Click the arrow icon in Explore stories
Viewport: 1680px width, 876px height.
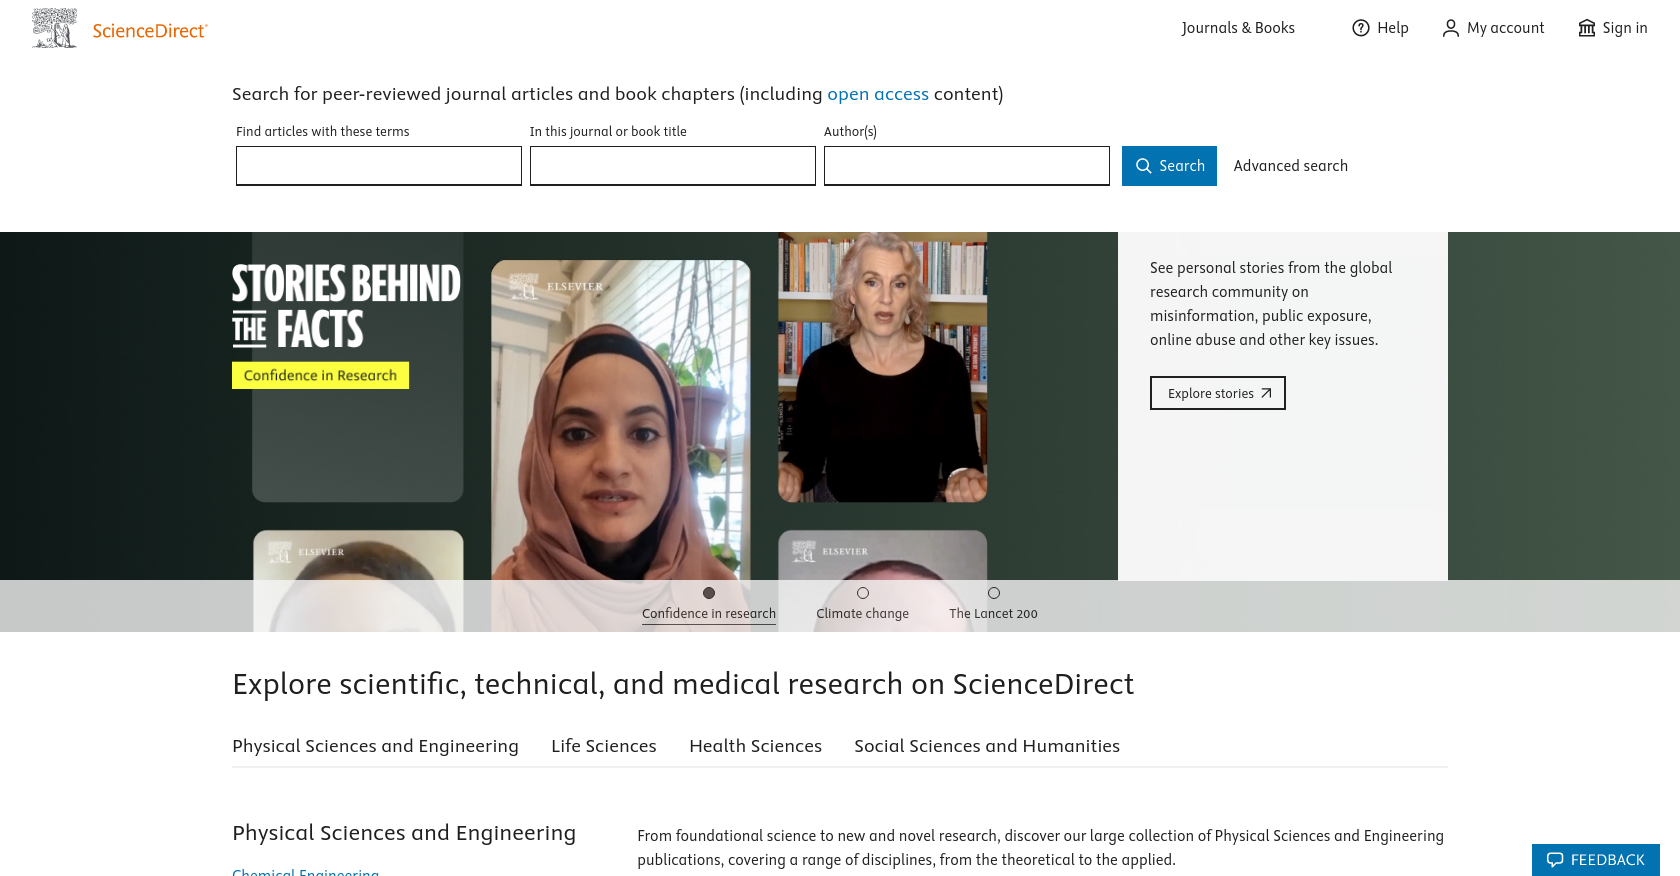click(x=1266, y=393)
